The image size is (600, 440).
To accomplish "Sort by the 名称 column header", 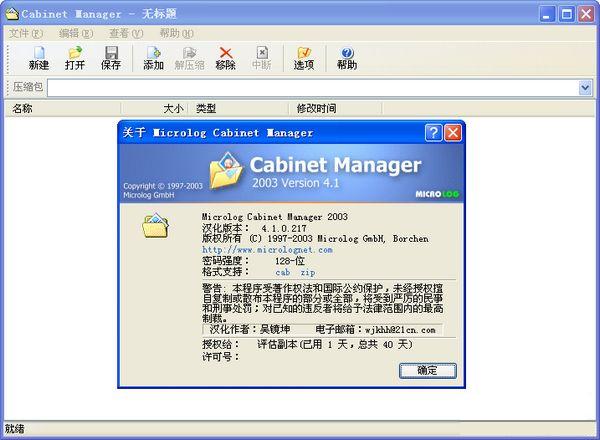I will click(63, 109).
